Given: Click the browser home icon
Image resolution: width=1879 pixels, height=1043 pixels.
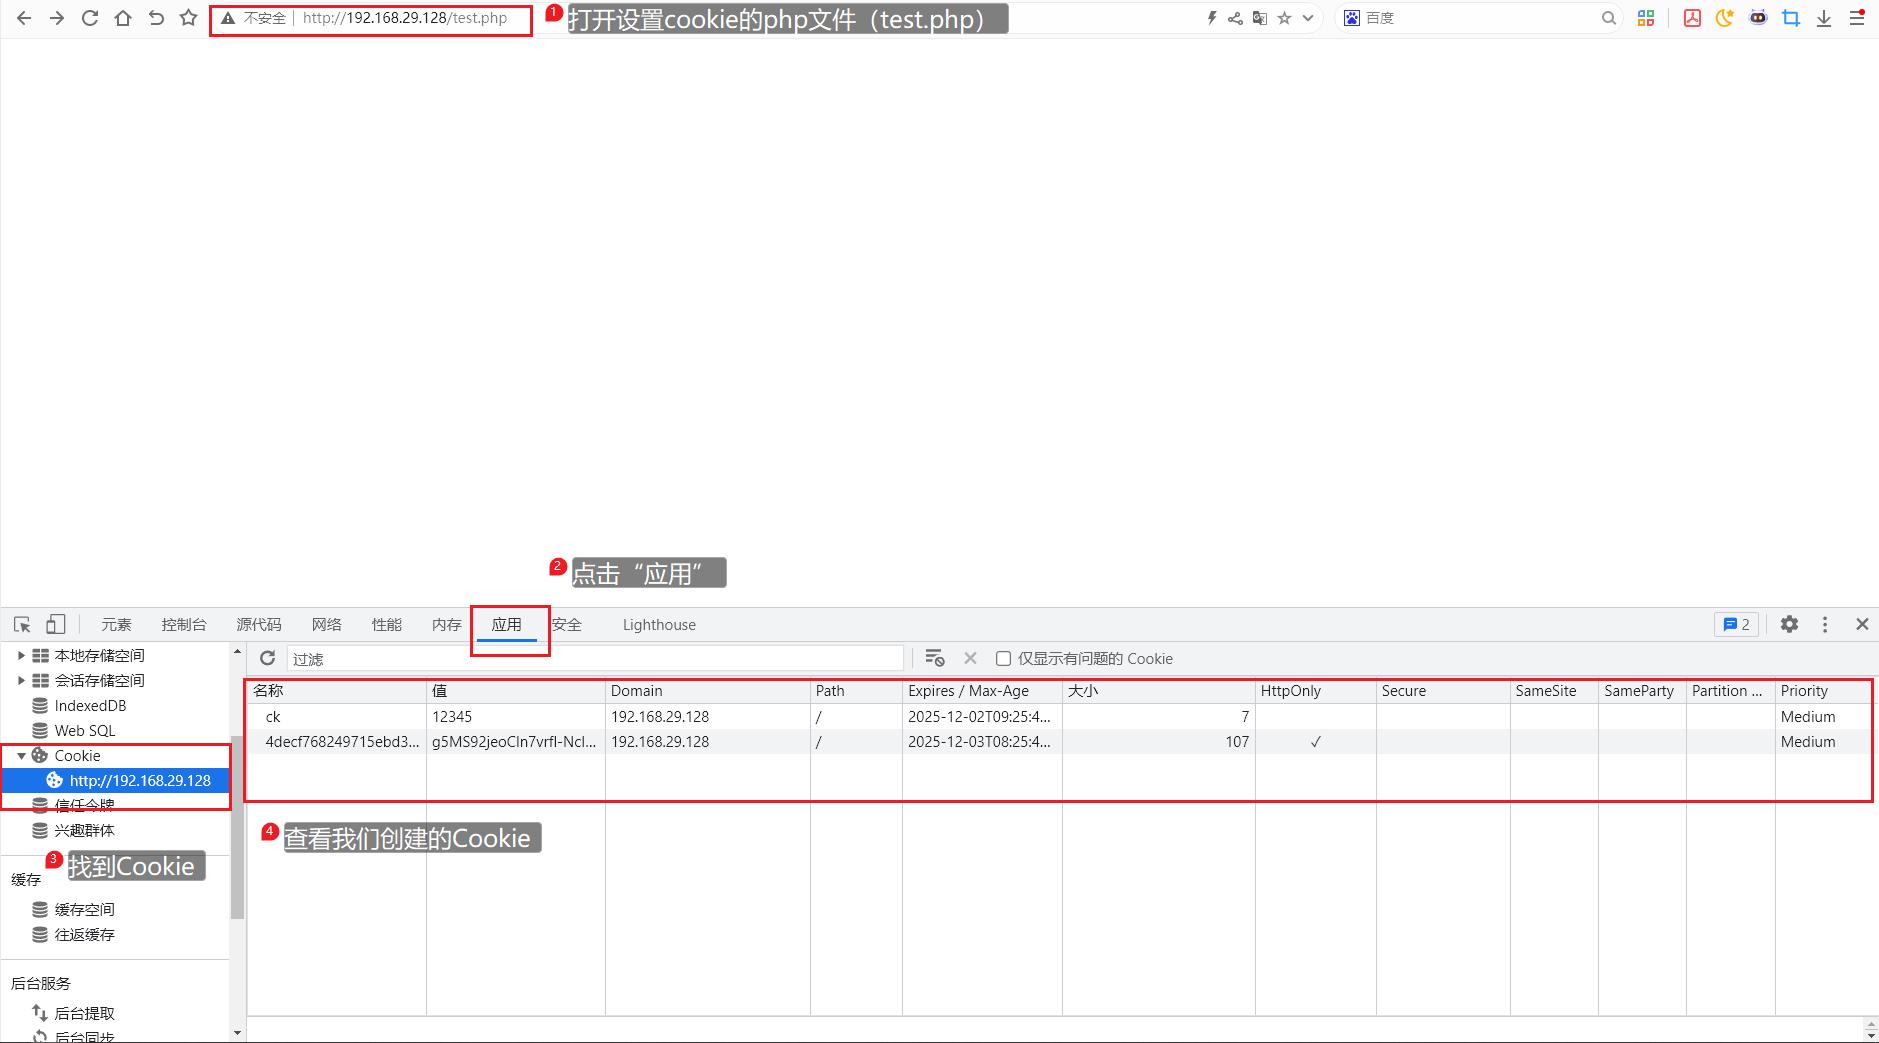Looking at the screenshot, I should (x=123, y=18).
